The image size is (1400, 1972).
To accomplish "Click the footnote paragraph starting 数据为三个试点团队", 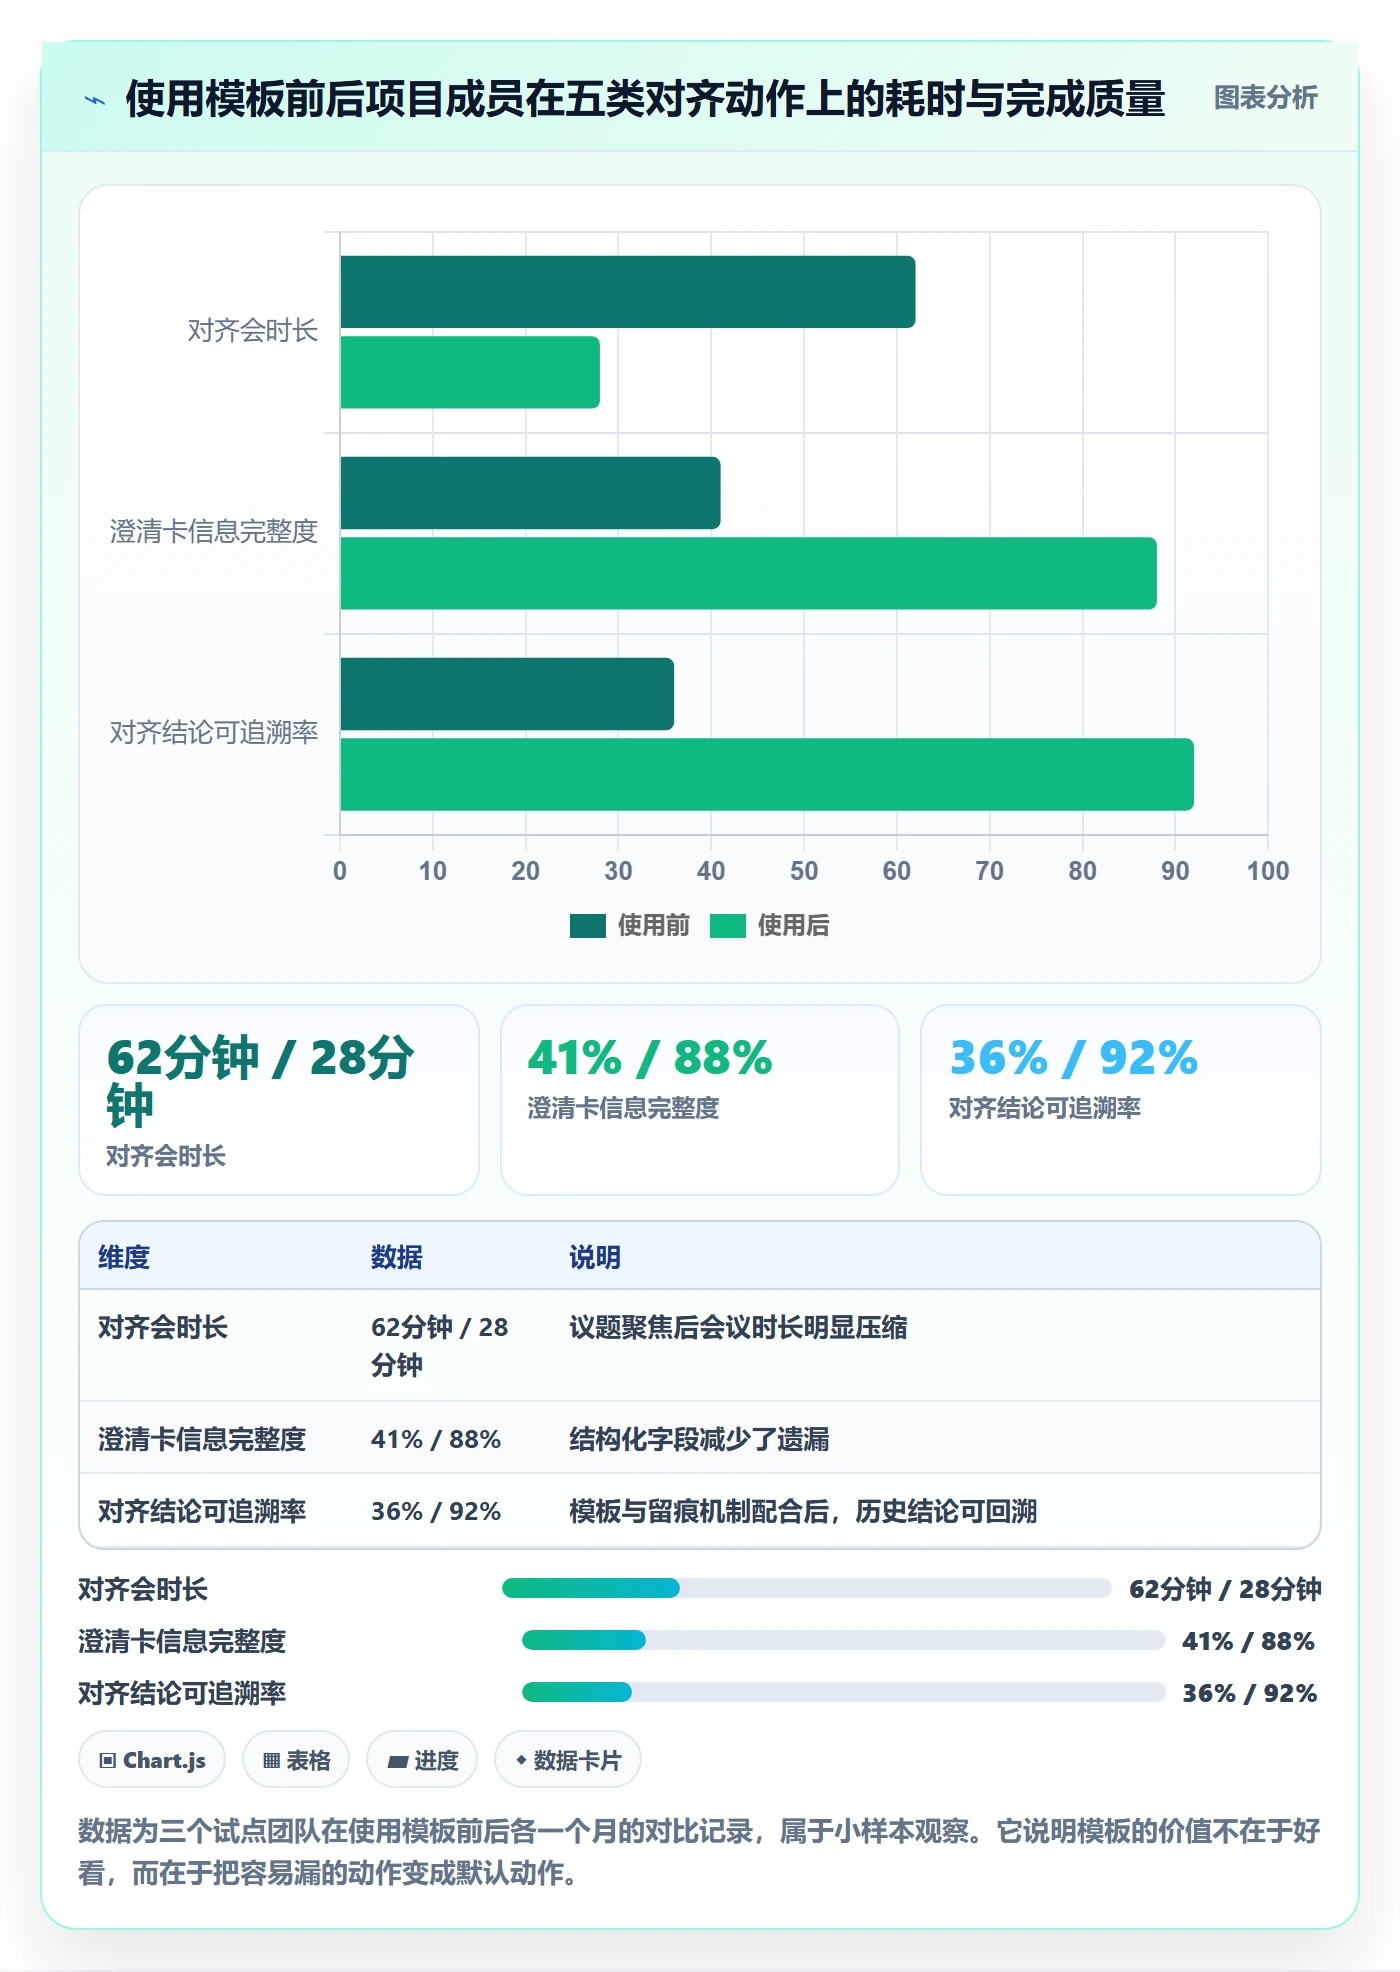I will click(x=700, y=1852).
